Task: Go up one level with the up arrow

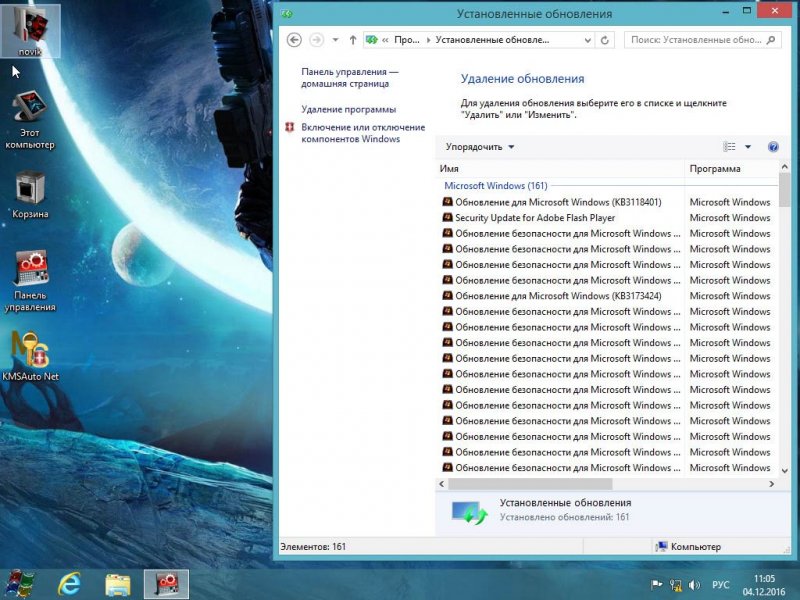Action: click(x=353, y=40)
